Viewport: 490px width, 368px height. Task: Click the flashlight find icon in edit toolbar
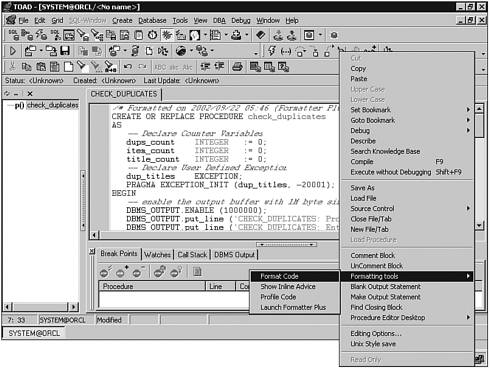[x=82, y=67]
